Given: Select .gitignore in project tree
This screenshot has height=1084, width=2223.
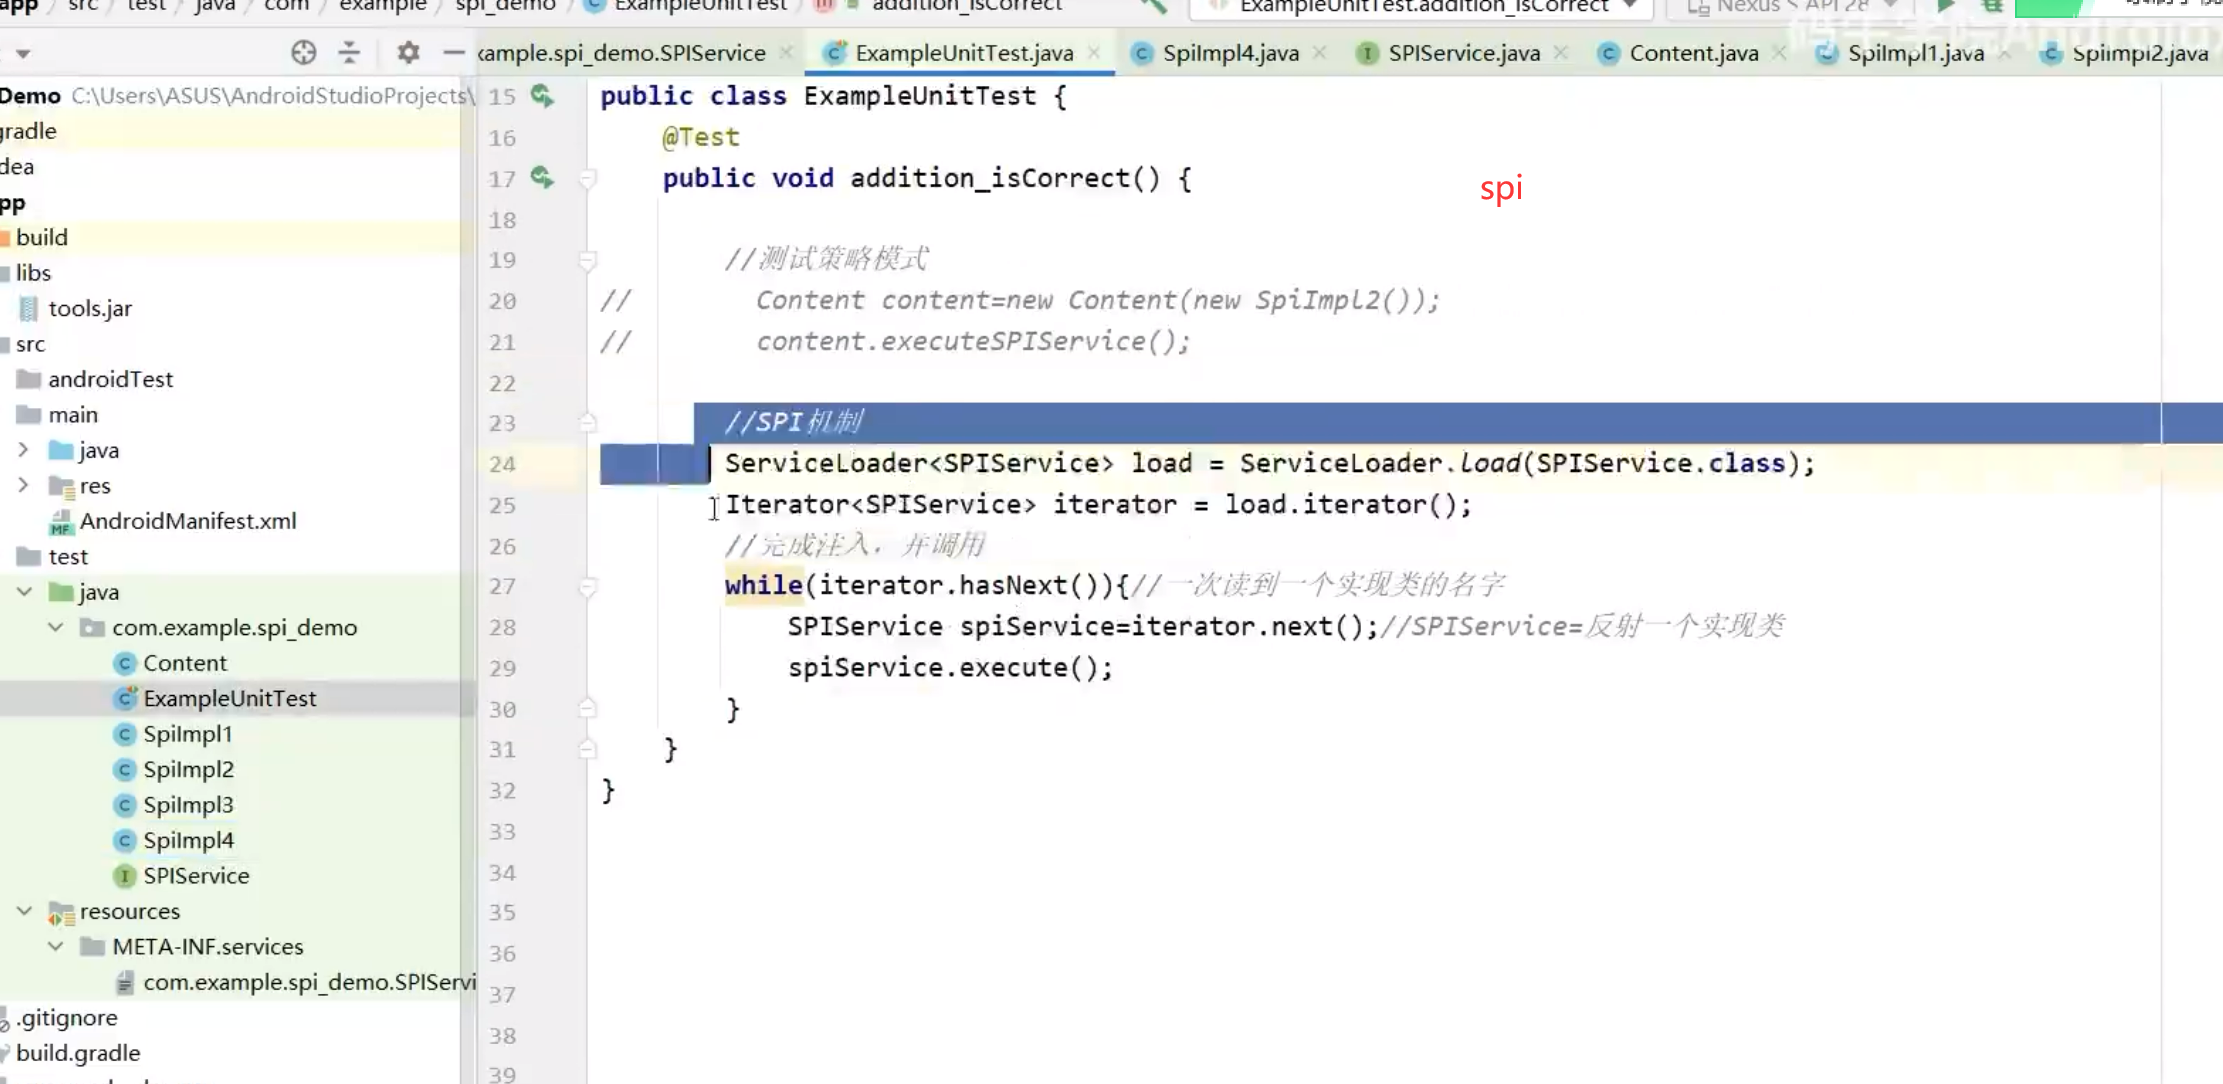Looking at the screenshot, I should tap(66, 1018).
